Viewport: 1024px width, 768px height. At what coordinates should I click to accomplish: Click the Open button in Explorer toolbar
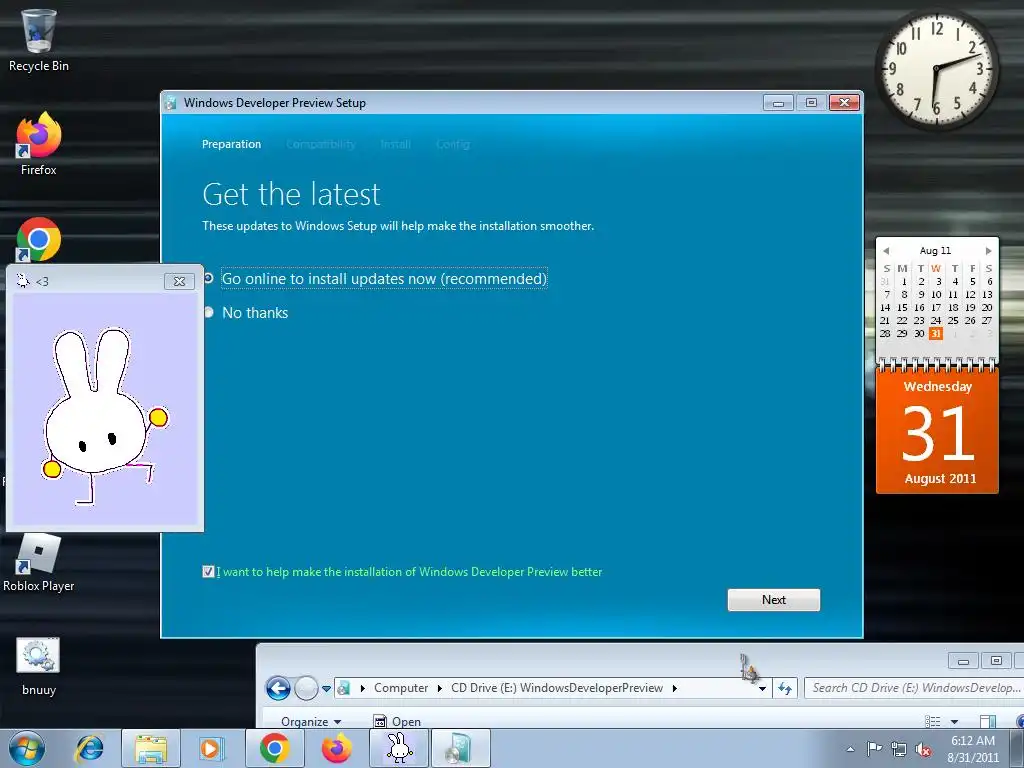[397, 722]
